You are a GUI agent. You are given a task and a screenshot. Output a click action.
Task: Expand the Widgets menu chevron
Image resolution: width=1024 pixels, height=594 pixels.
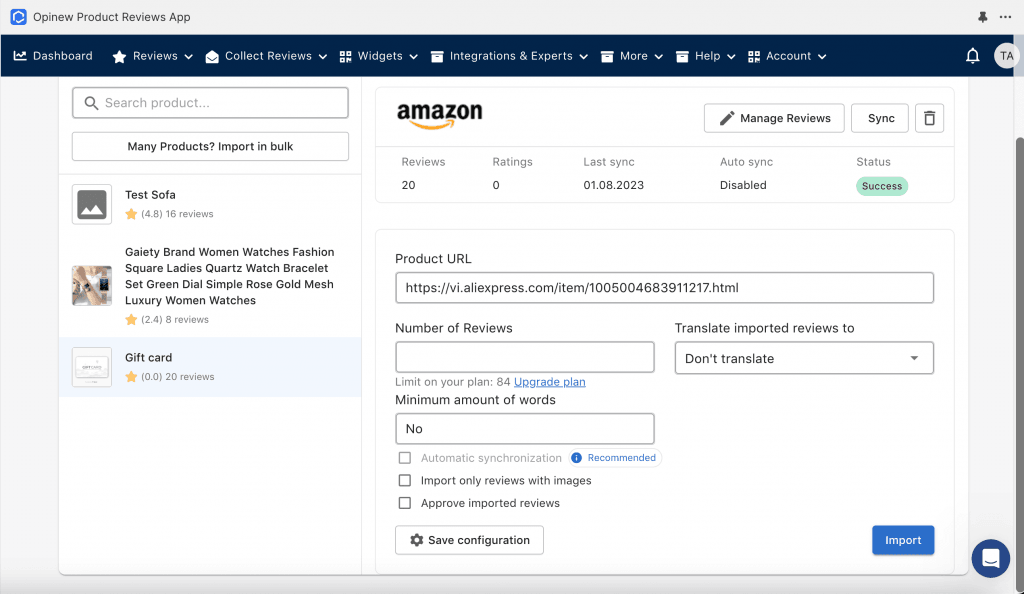[413, 57]
